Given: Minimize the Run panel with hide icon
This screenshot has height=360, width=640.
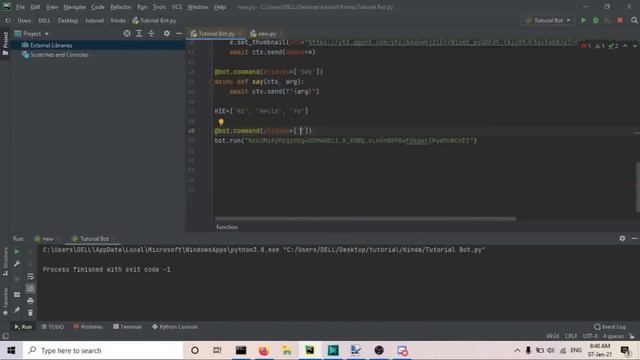Looking at the screenshot, I should tap(634, 238).
